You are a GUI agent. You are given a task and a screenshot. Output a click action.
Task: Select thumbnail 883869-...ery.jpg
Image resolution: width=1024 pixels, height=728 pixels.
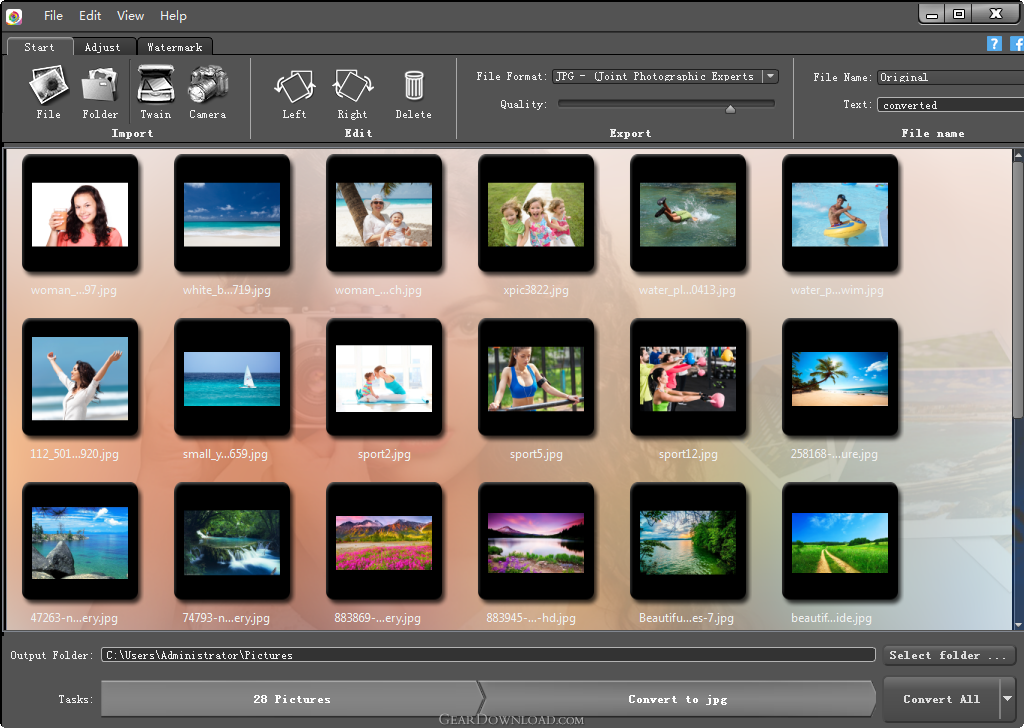point(384,542)
